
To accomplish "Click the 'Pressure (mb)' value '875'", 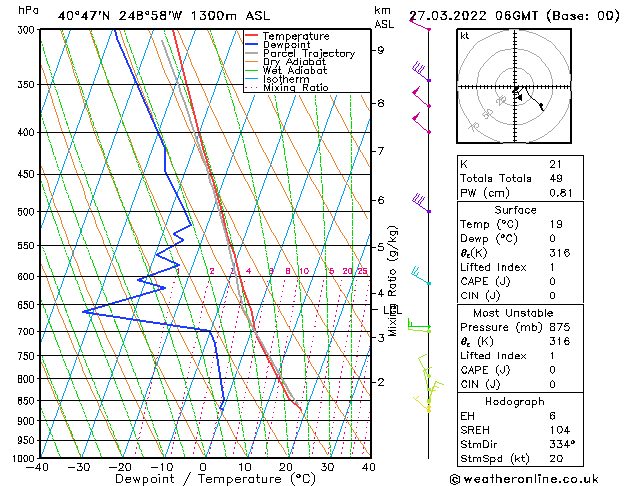I will pyautogui.click(x=560, y=327).
